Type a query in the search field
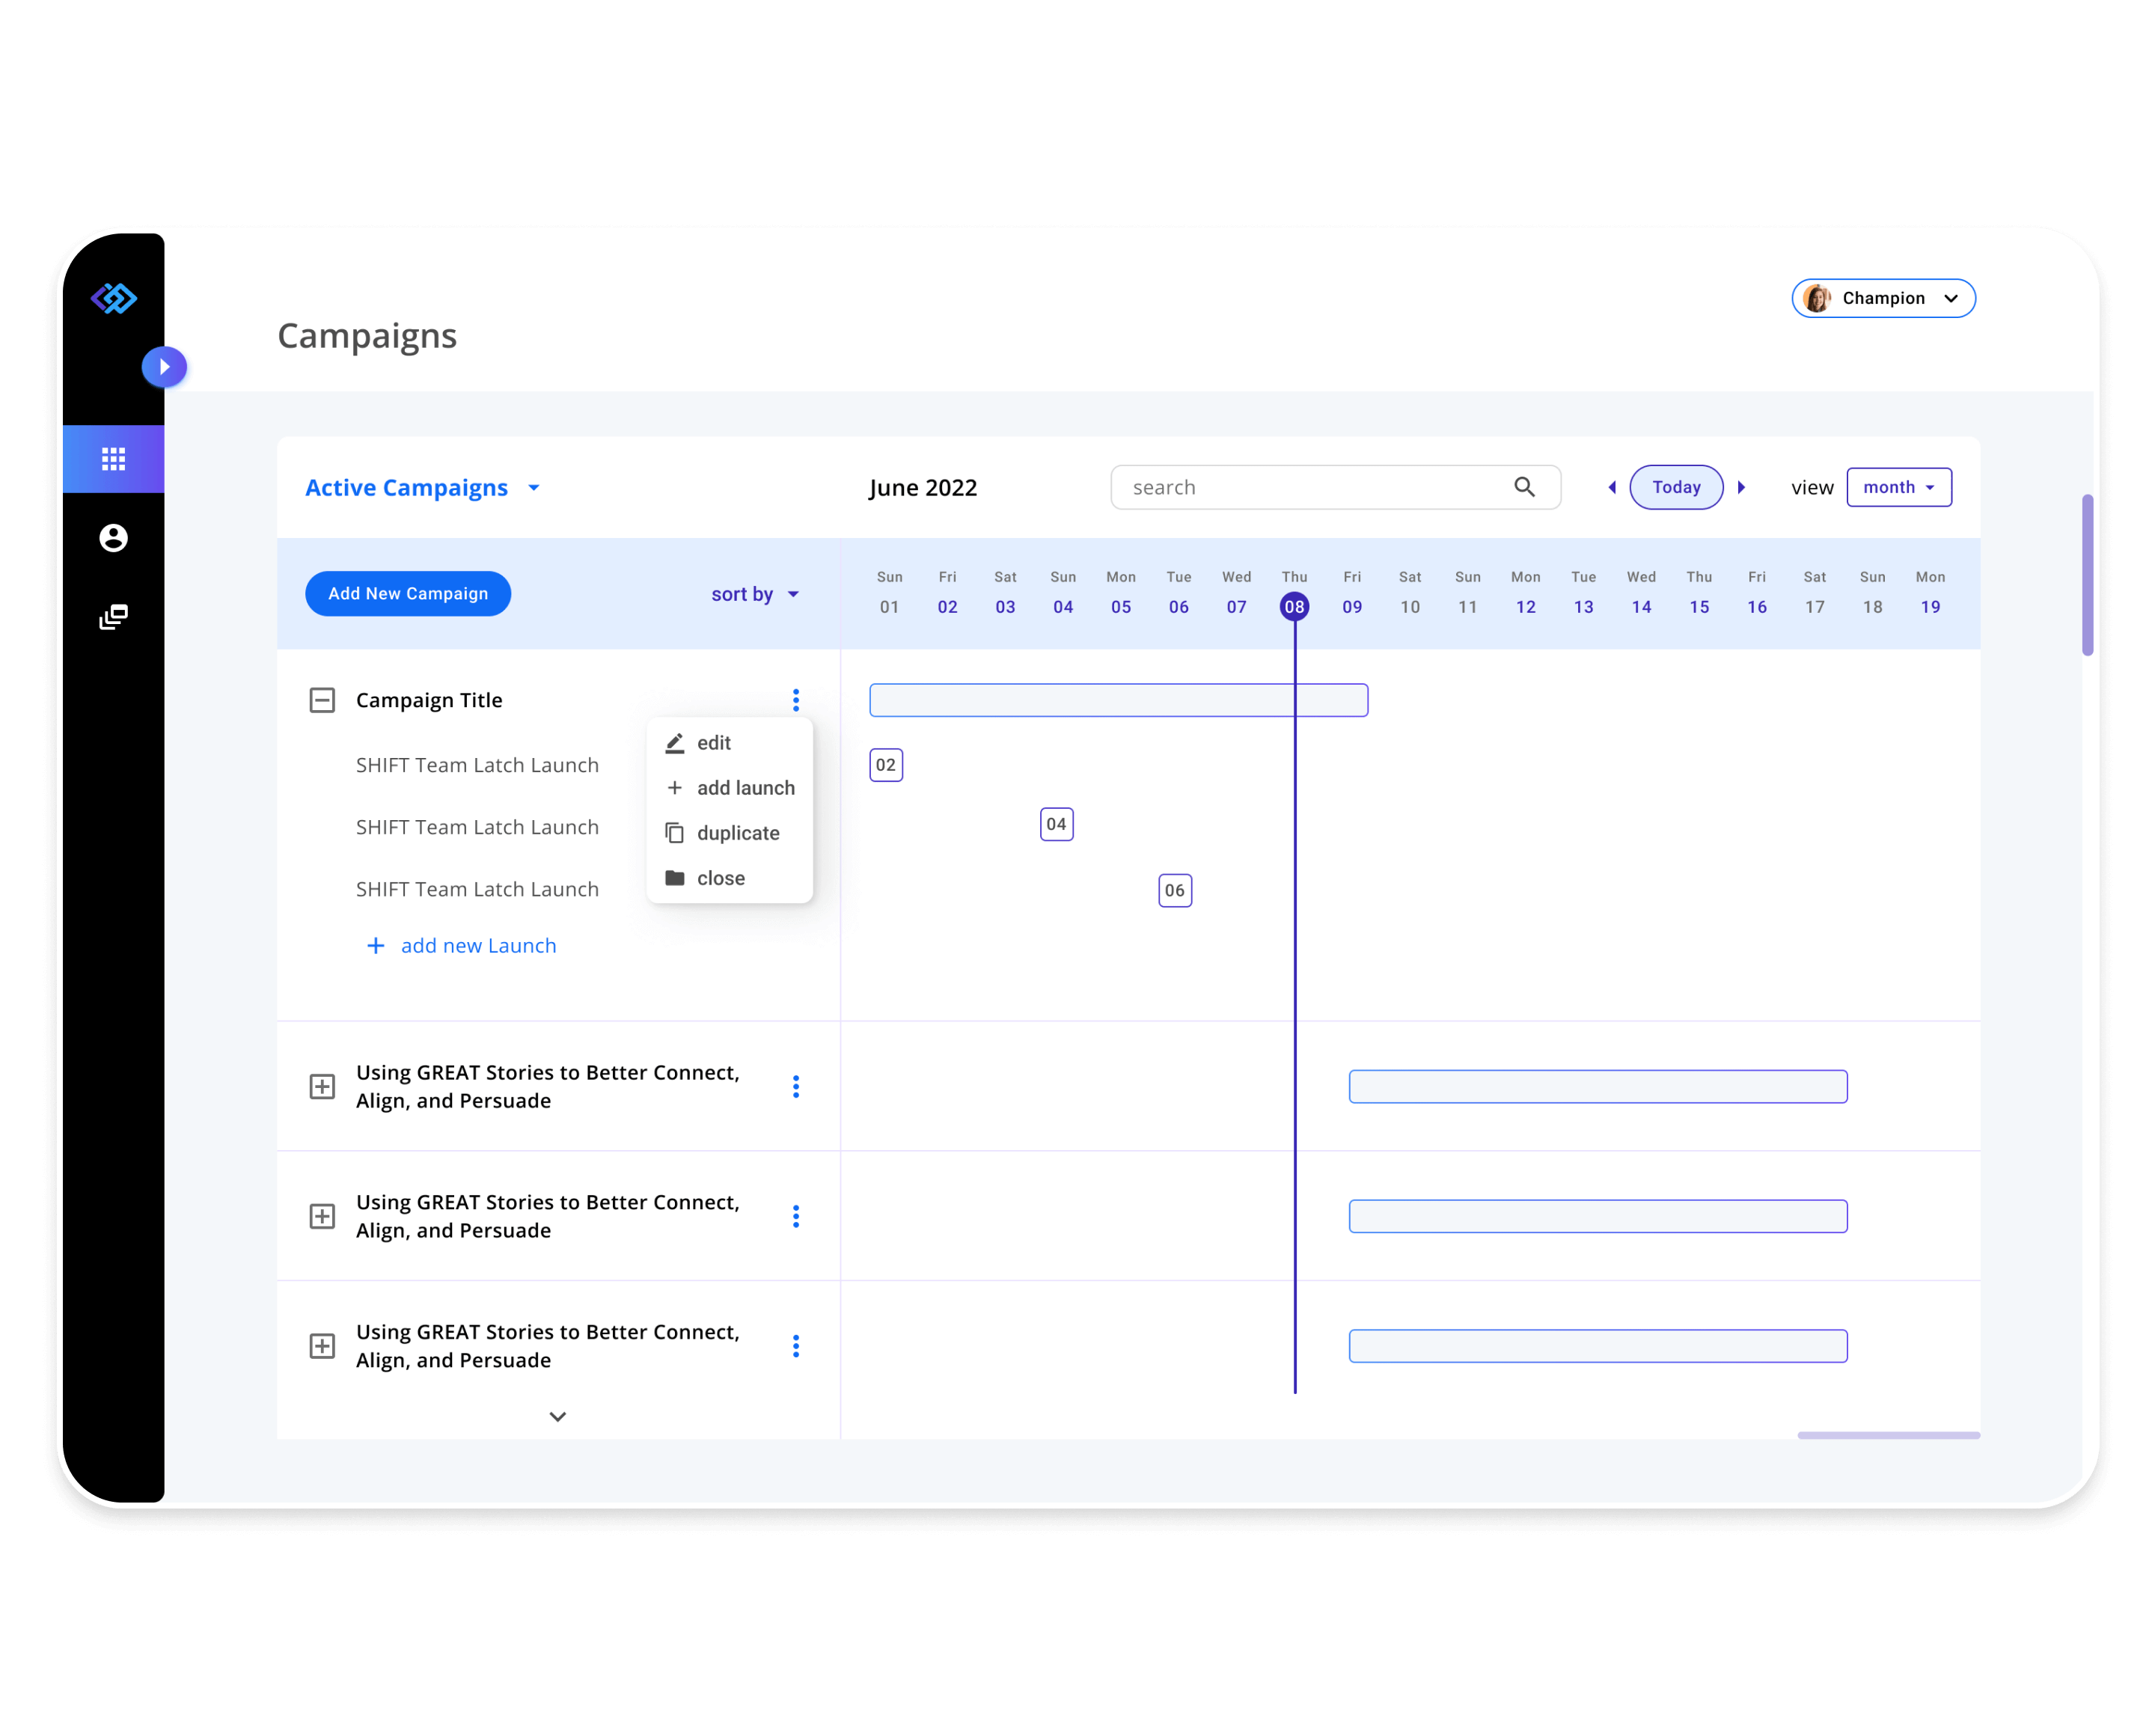 coord(1280,487)
